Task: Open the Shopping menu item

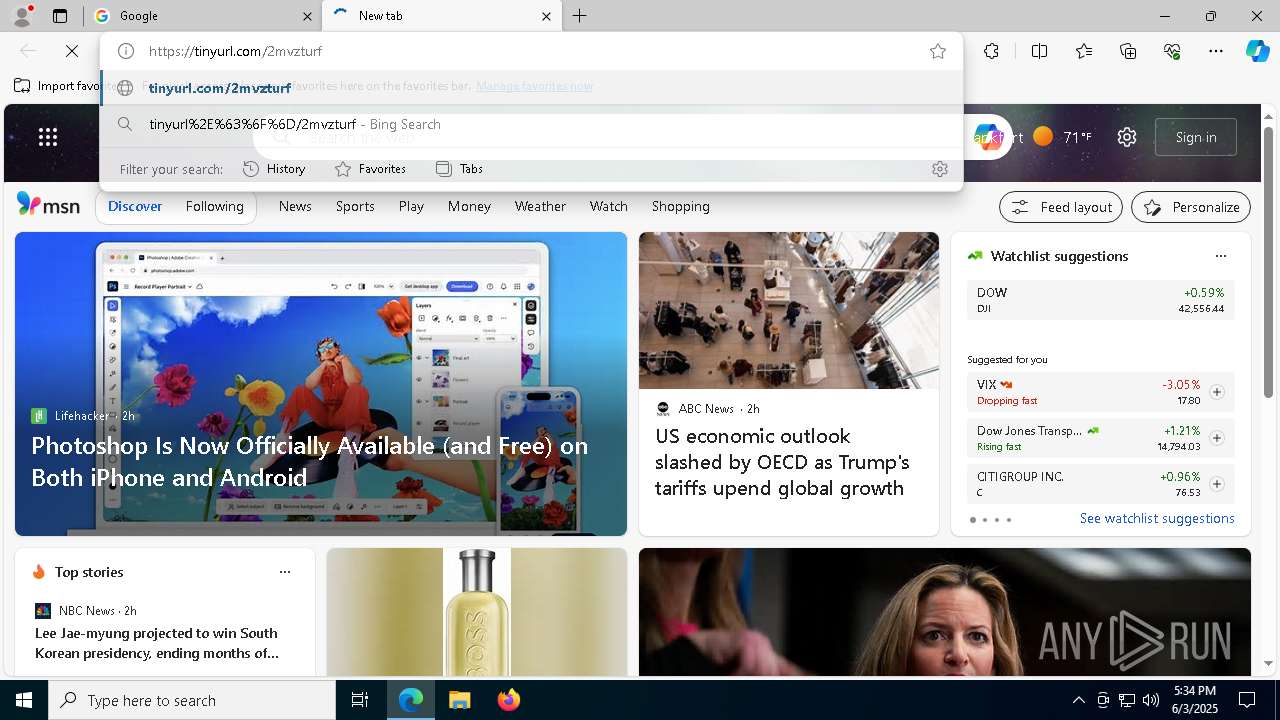Action: (x=681, y=206)
